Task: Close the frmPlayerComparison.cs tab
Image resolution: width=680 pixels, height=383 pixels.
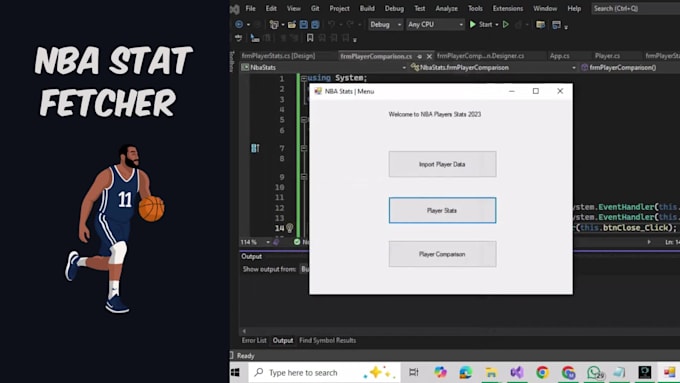Action: [x=429, y=56]
